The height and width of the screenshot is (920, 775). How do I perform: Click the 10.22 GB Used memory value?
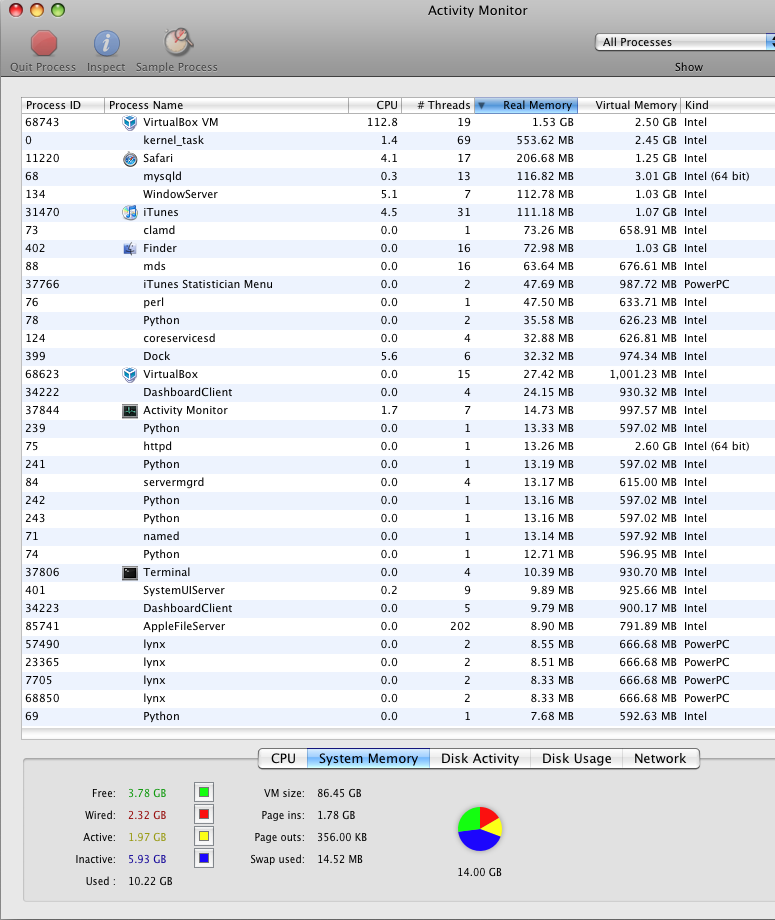pos(150,881)
